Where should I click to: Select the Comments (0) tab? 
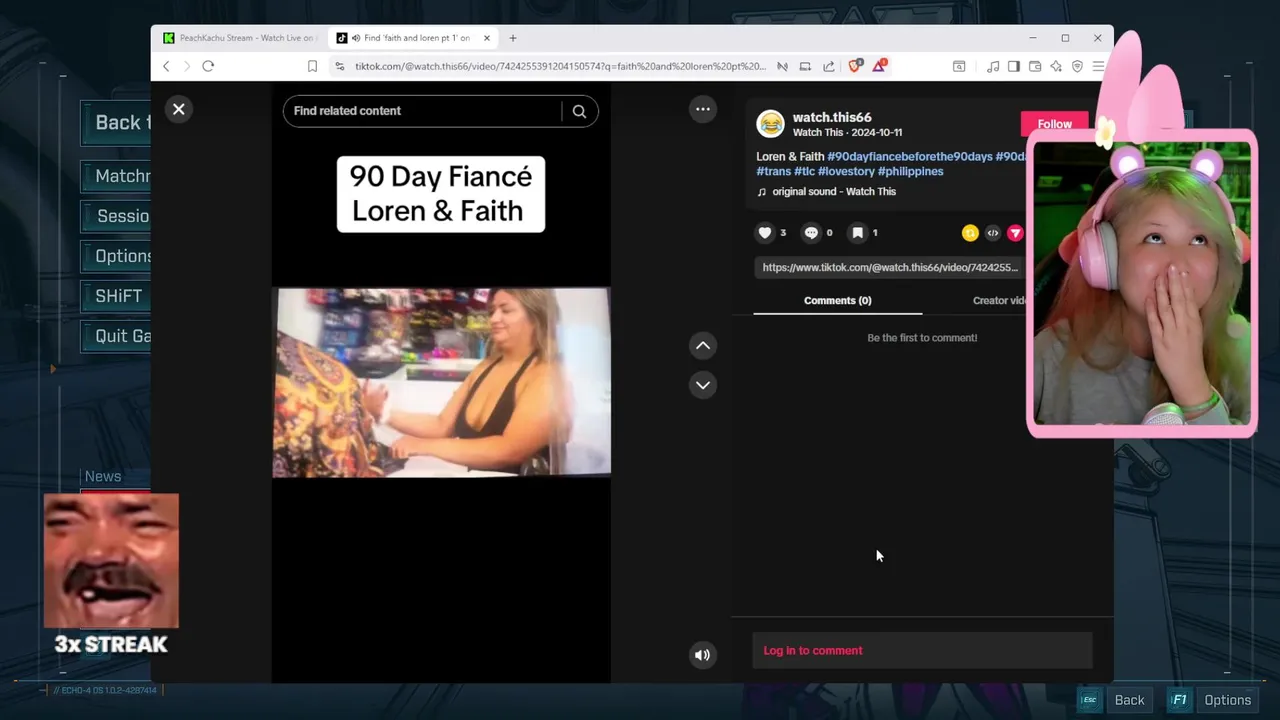[838, 301]
